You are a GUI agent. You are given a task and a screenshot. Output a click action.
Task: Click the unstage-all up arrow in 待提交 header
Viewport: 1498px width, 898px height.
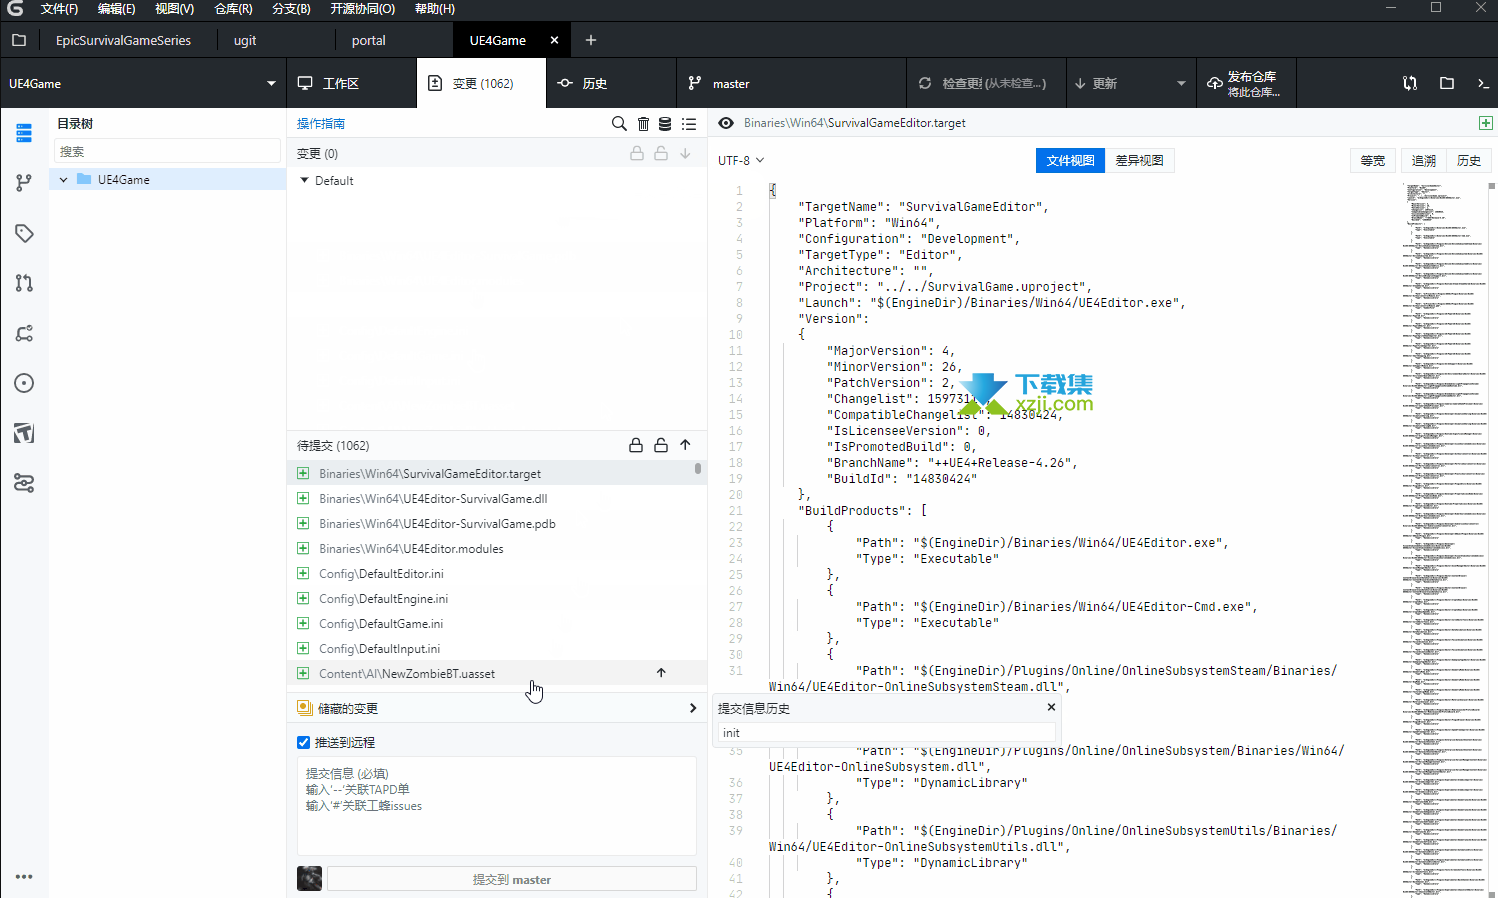(x=685, y=445)
